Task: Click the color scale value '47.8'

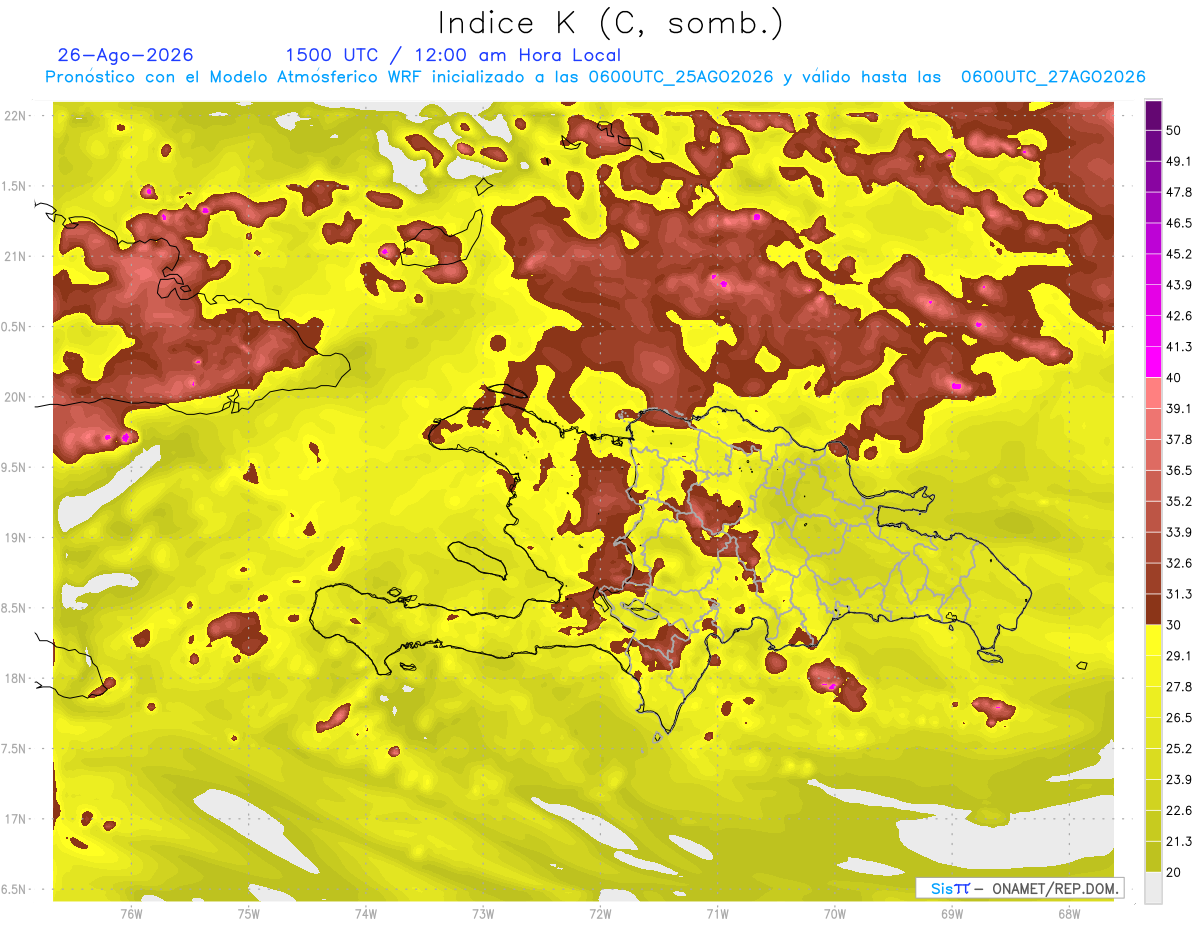Action: (1178, 192)
